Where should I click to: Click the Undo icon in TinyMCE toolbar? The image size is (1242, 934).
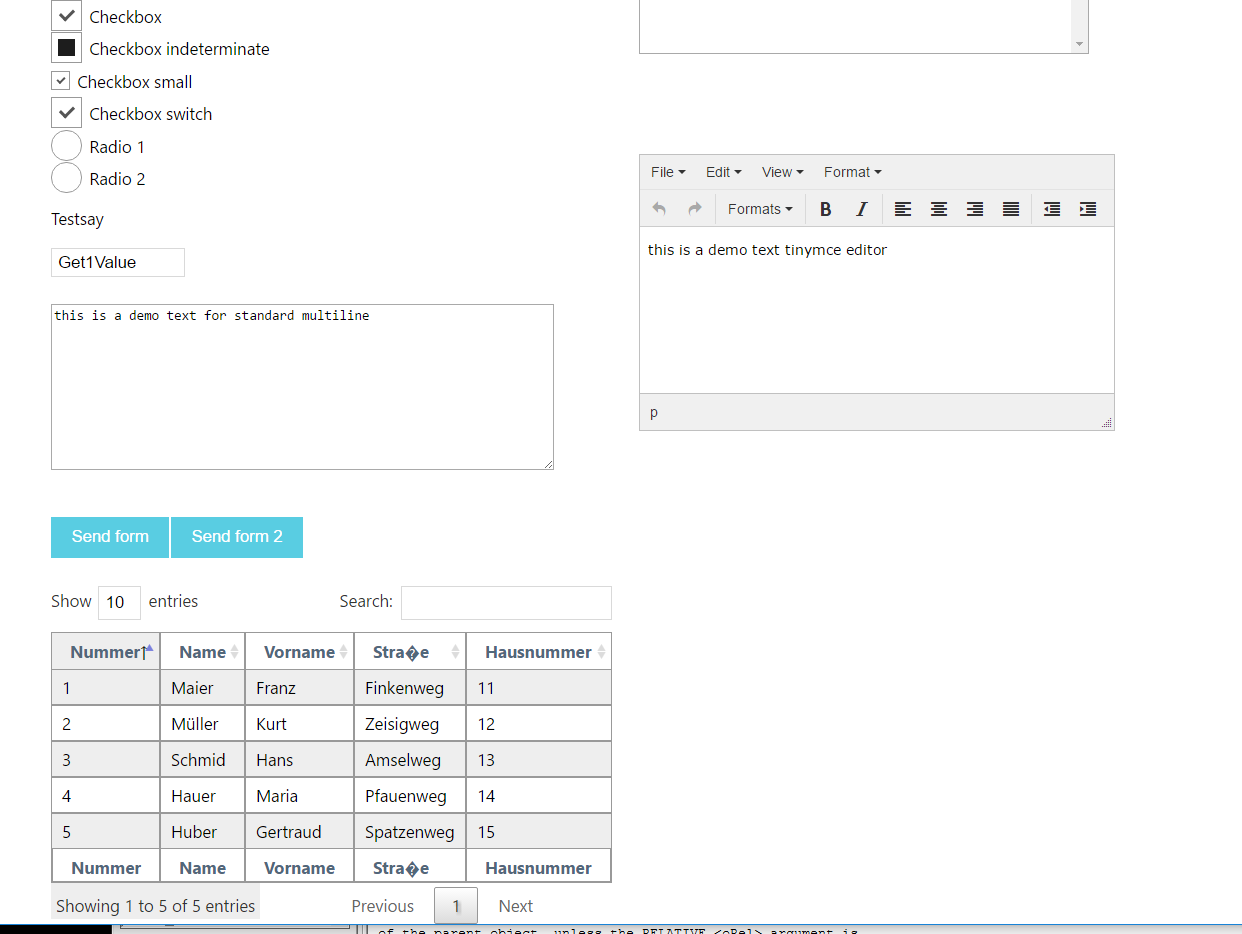(x=659, y=209)
